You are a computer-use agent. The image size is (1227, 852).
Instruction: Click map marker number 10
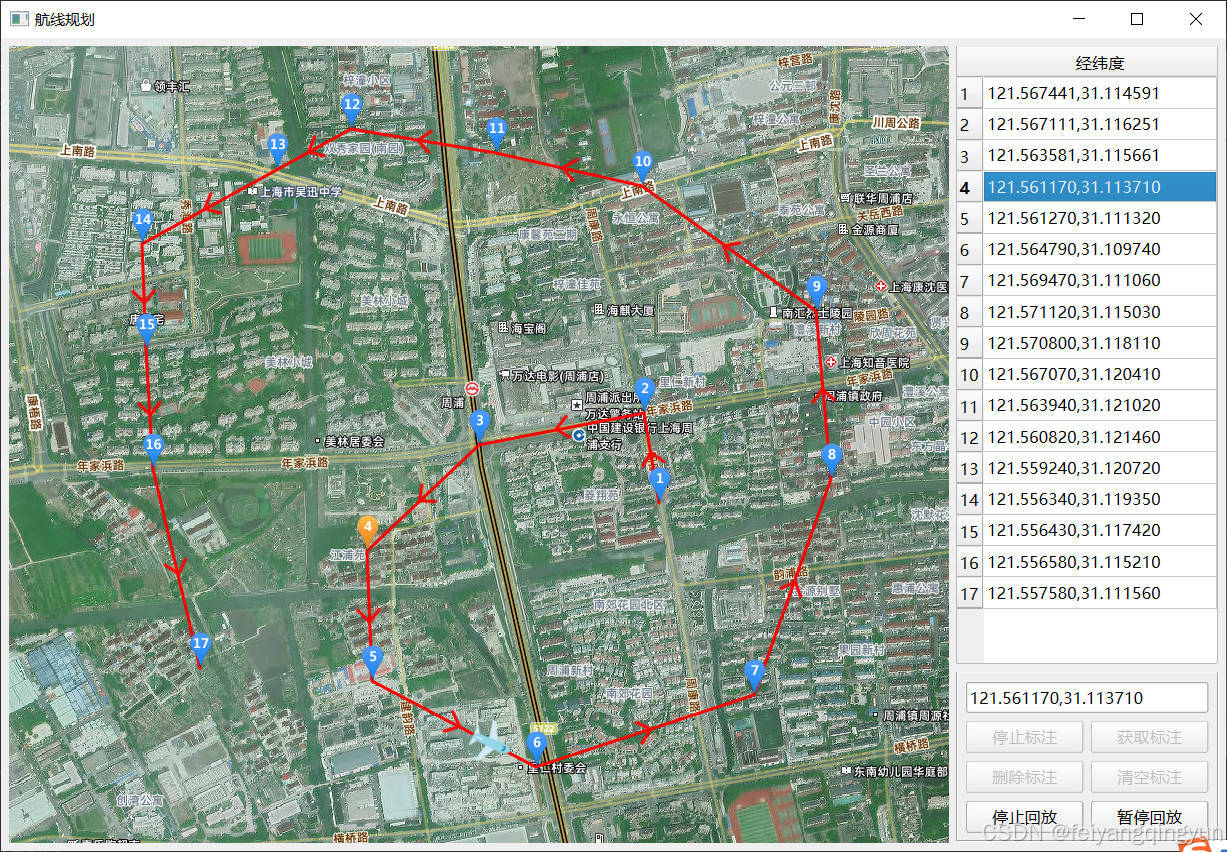643,165
